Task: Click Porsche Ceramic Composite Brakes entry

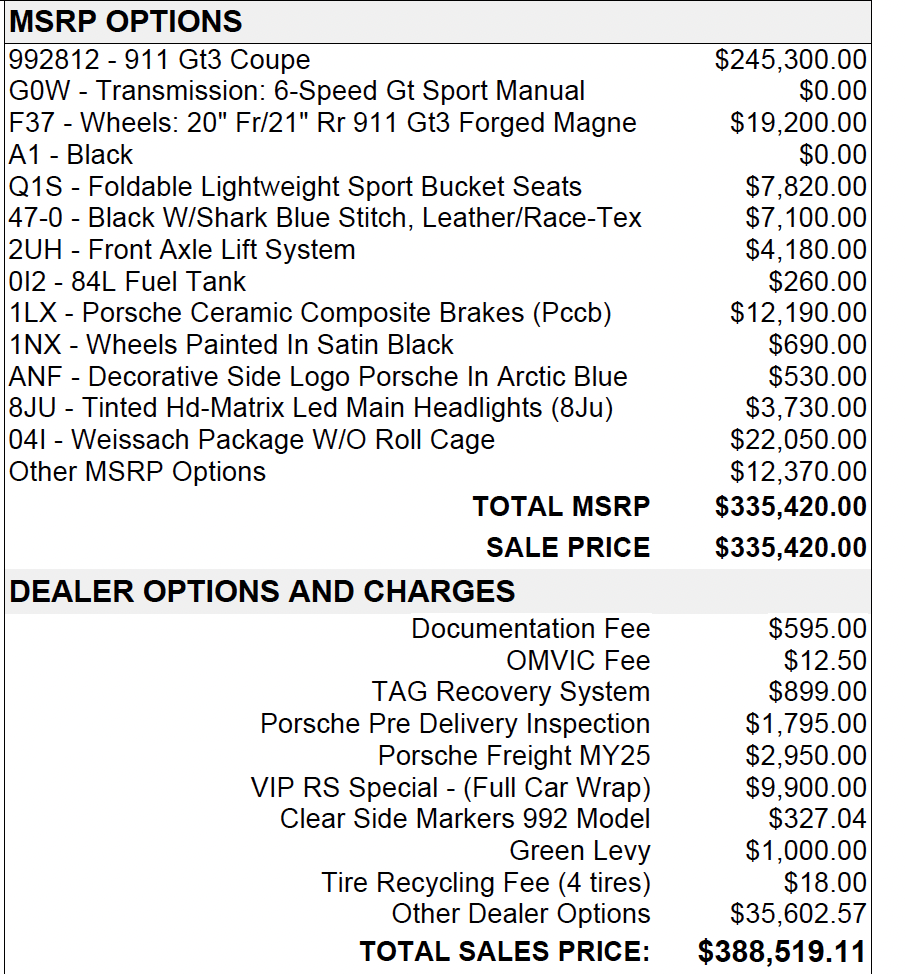Action: 310,313
